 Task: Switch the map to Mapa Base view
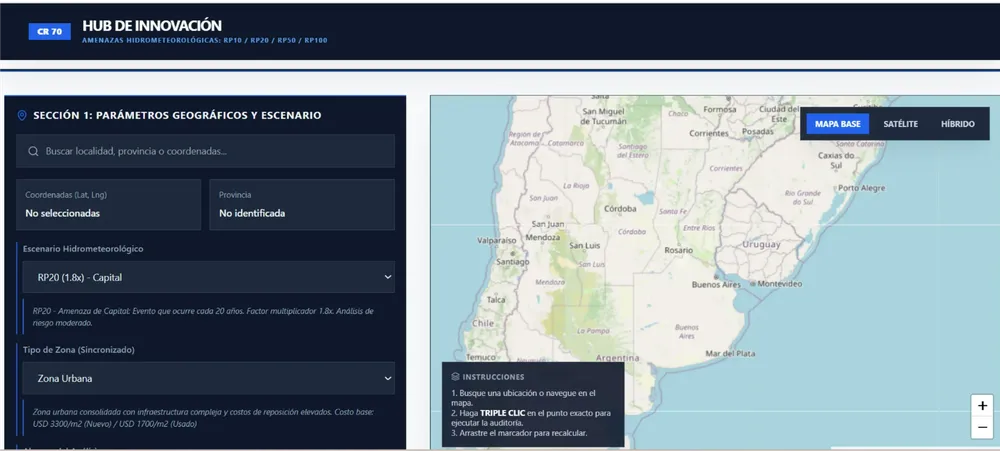point(837,124)
